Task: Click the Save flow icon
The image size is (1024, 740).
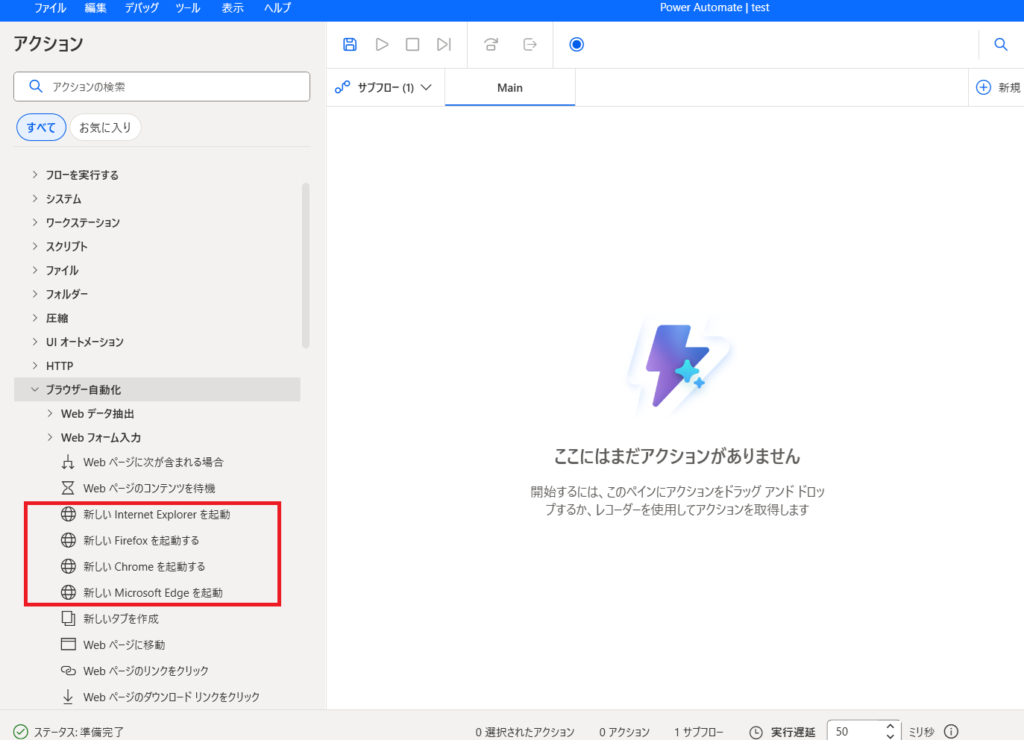Action: 350,44
